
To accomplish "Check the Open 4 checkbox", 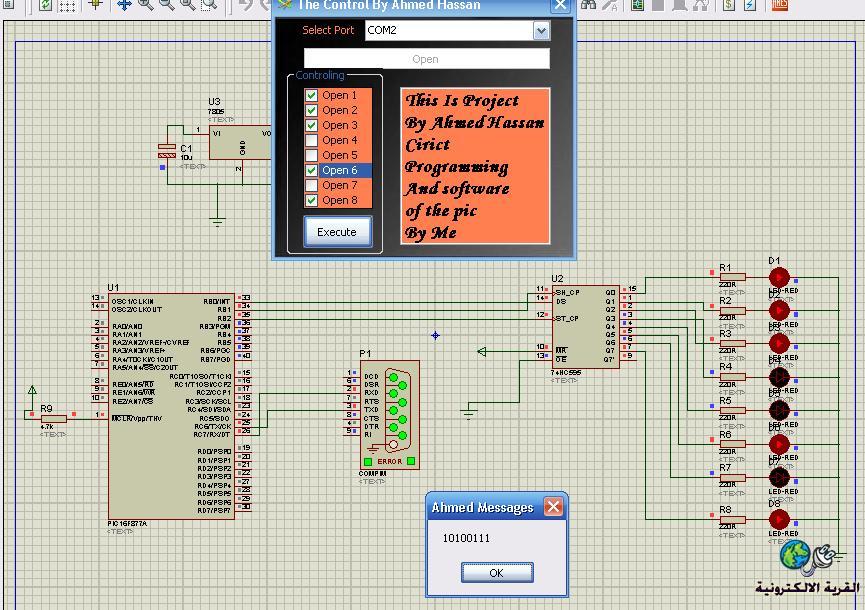I will 312,141.
